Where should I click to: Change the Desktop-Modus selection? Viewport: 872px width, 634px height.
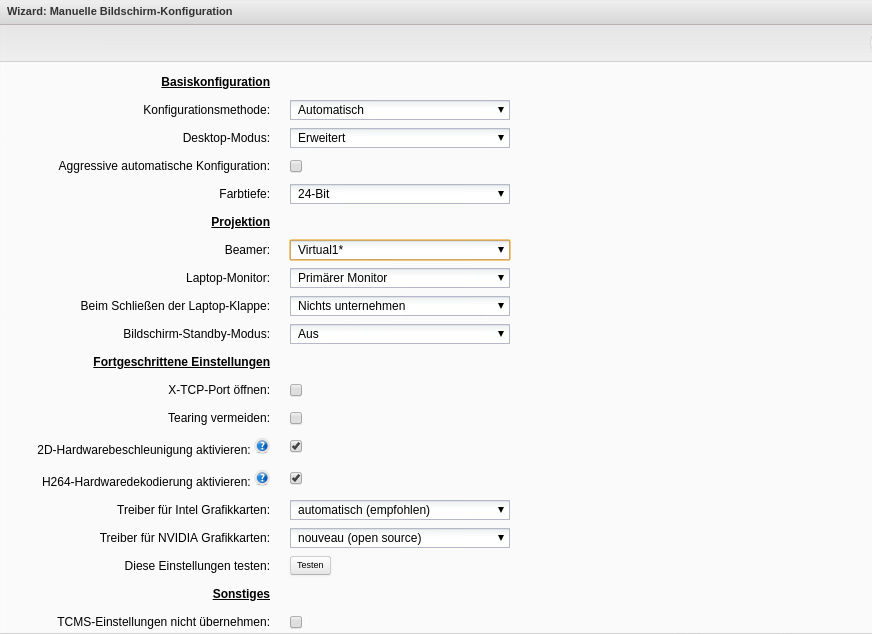[x=399, y=138]
